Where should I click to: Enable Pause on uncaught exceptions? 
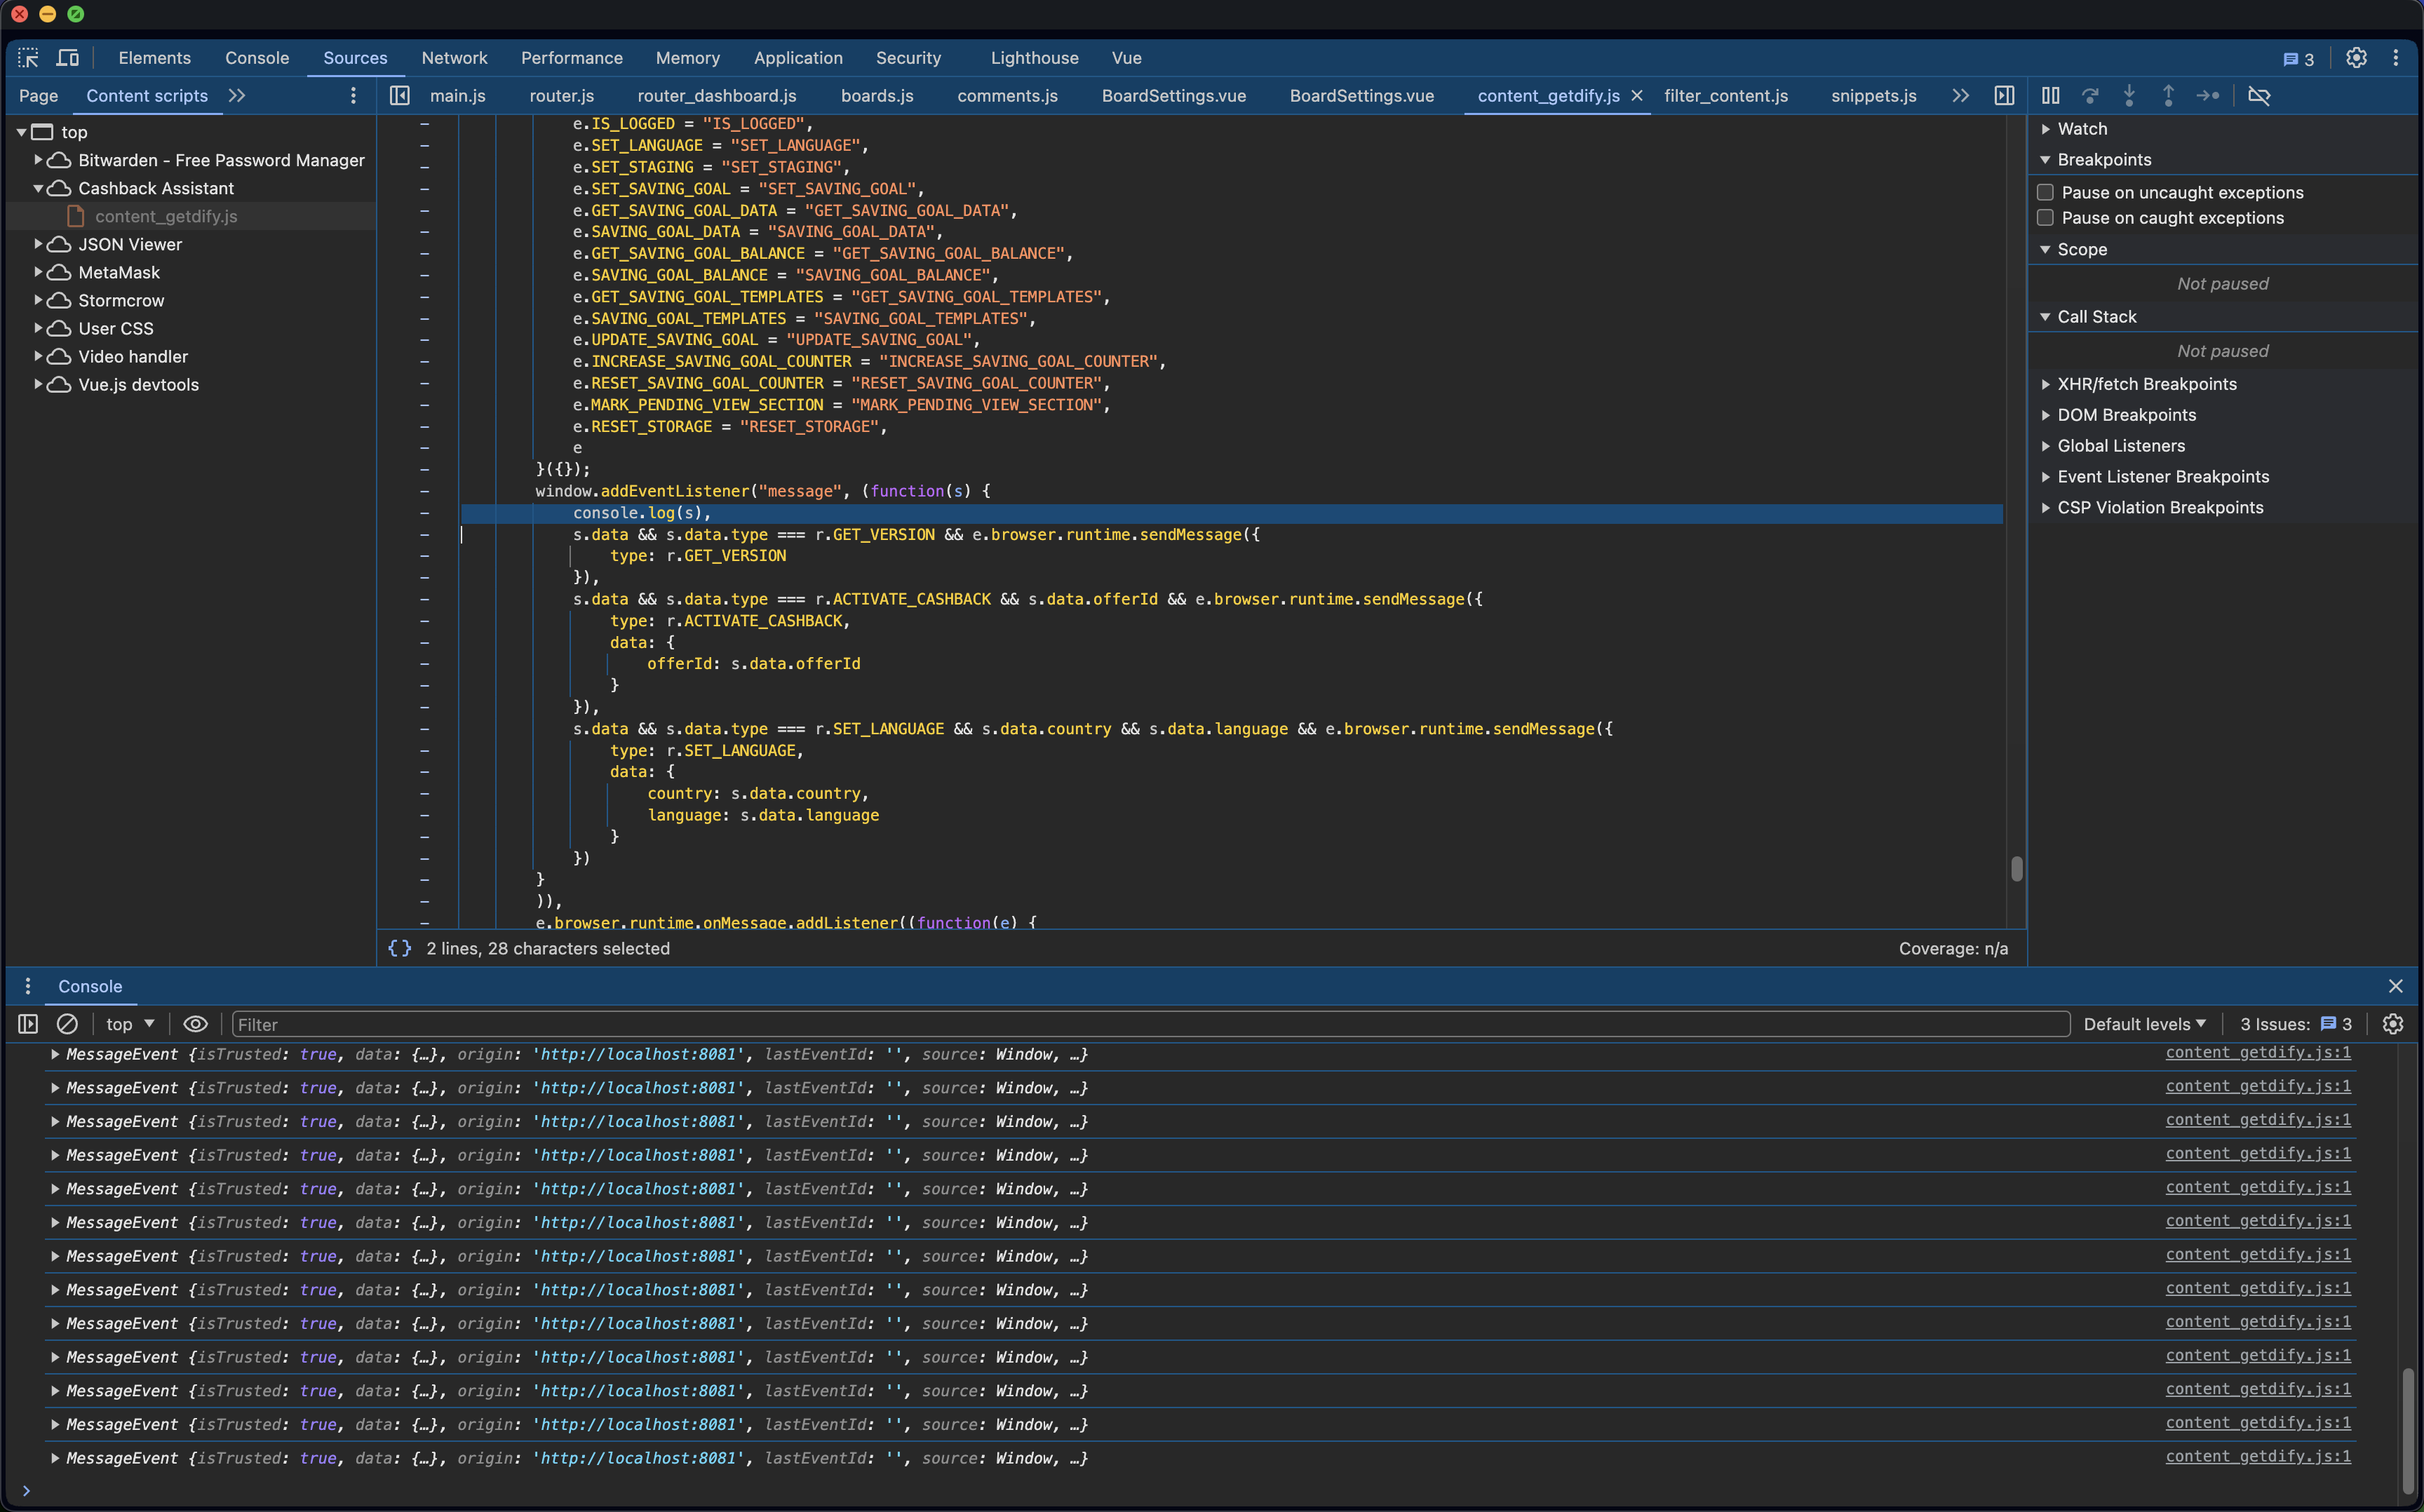pos(2046,192)
